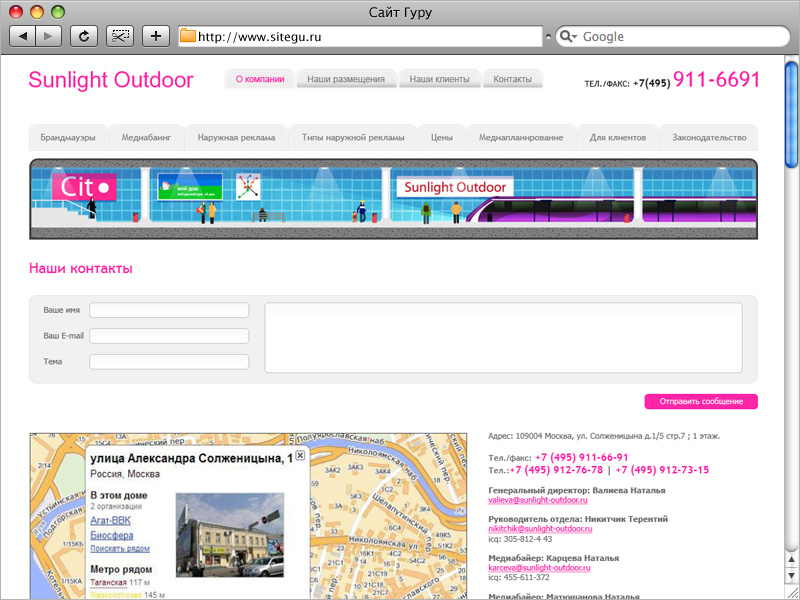Email nikitchik@sunlight-outdoor.ru link
This screenshot has width=800, height=600.
coord(540,529)
